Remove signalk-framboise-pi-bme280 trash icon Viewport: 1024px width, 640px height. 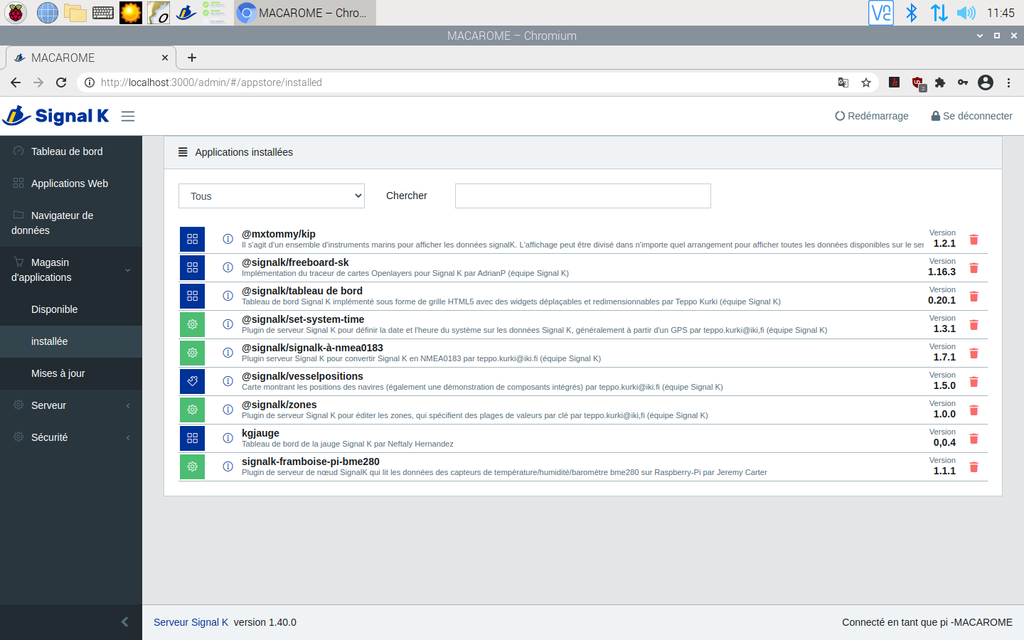pyautogui.click(x=974, y=467)
